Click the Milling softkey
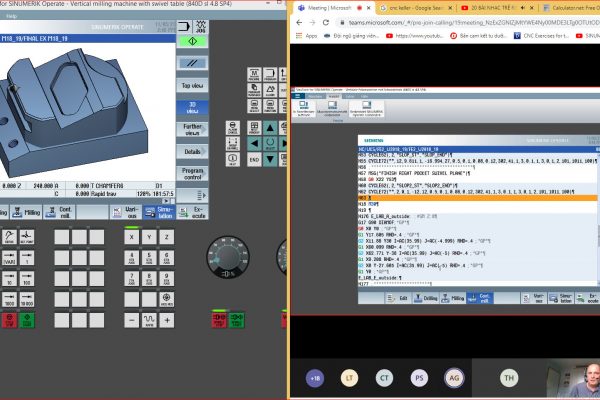Image resolution: width=600 pixels, height=400 pixels. (32, 212)
